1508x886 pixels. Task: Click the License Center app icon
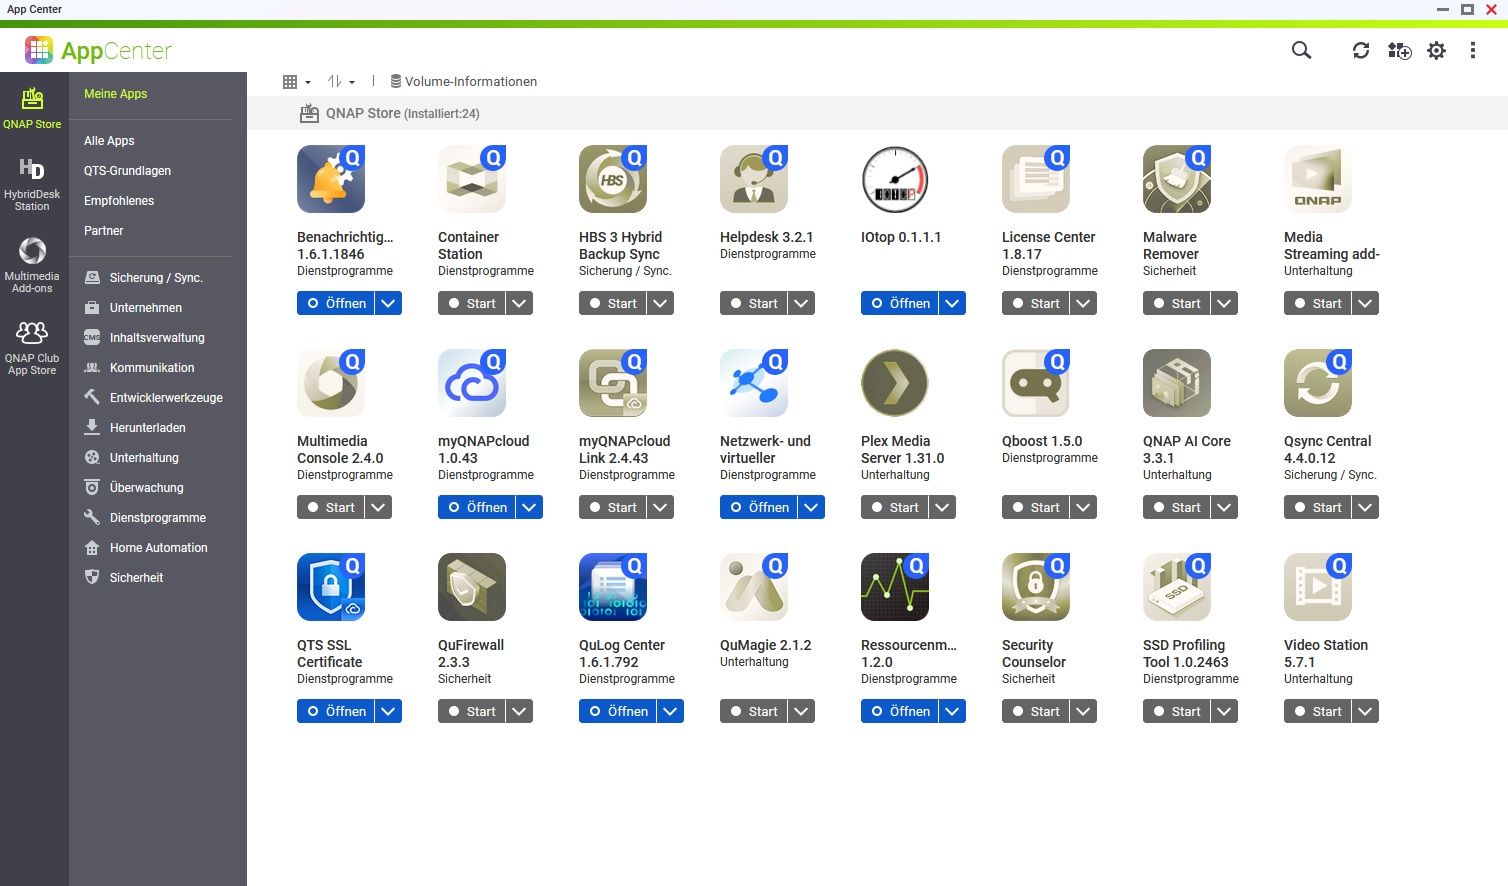click(x=1036, y=179)
